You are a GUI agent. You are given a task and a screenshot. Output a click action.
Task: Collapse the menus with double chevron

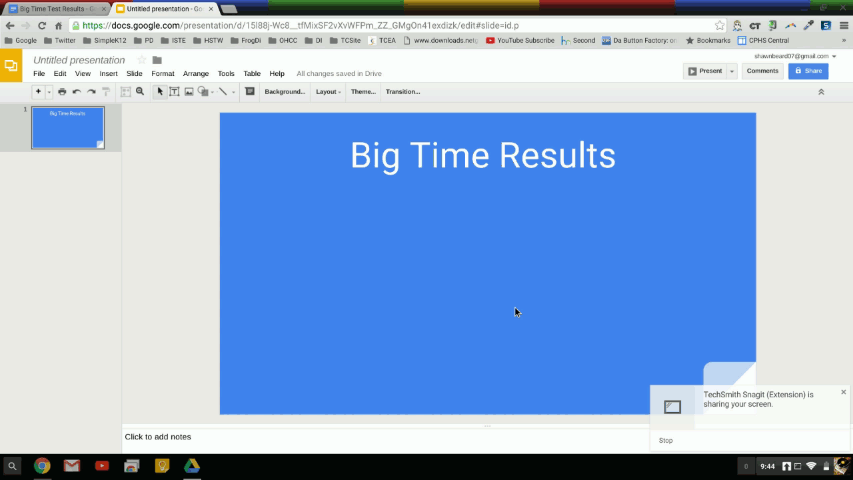point(821,92)
